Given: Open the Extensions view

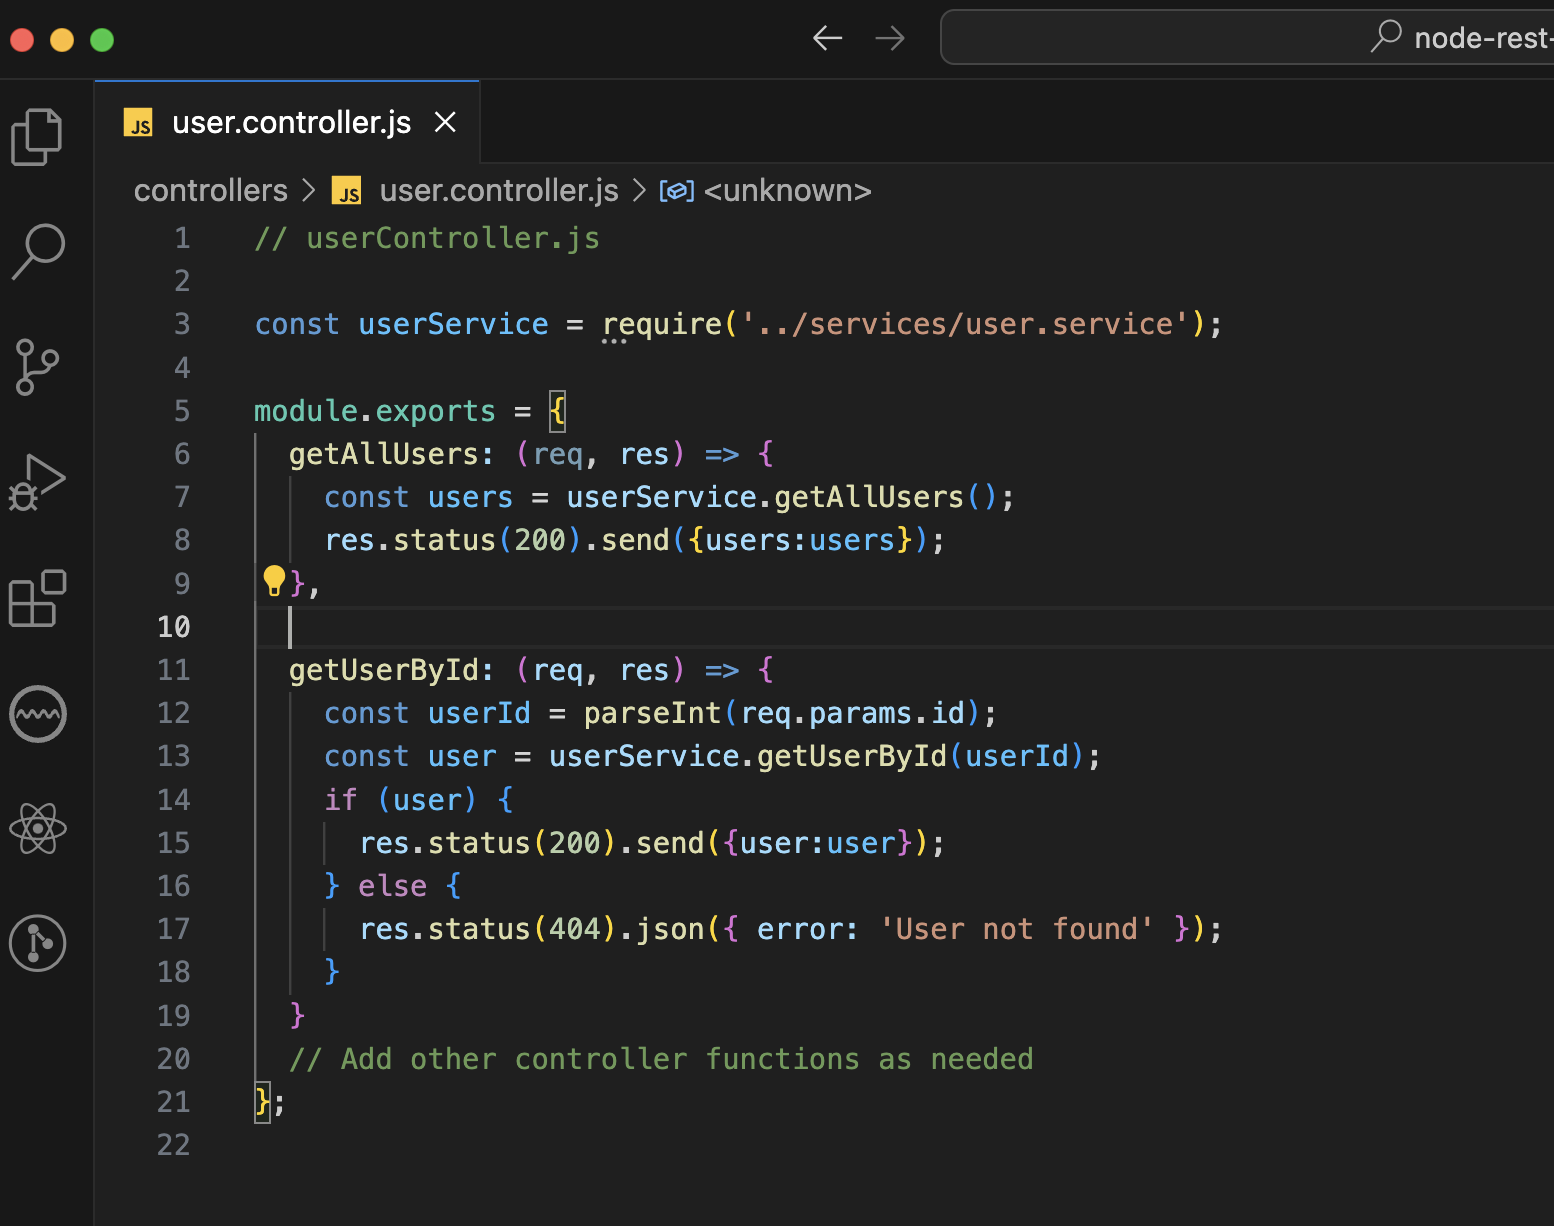Looking at the screenshot, I should 37,599.
